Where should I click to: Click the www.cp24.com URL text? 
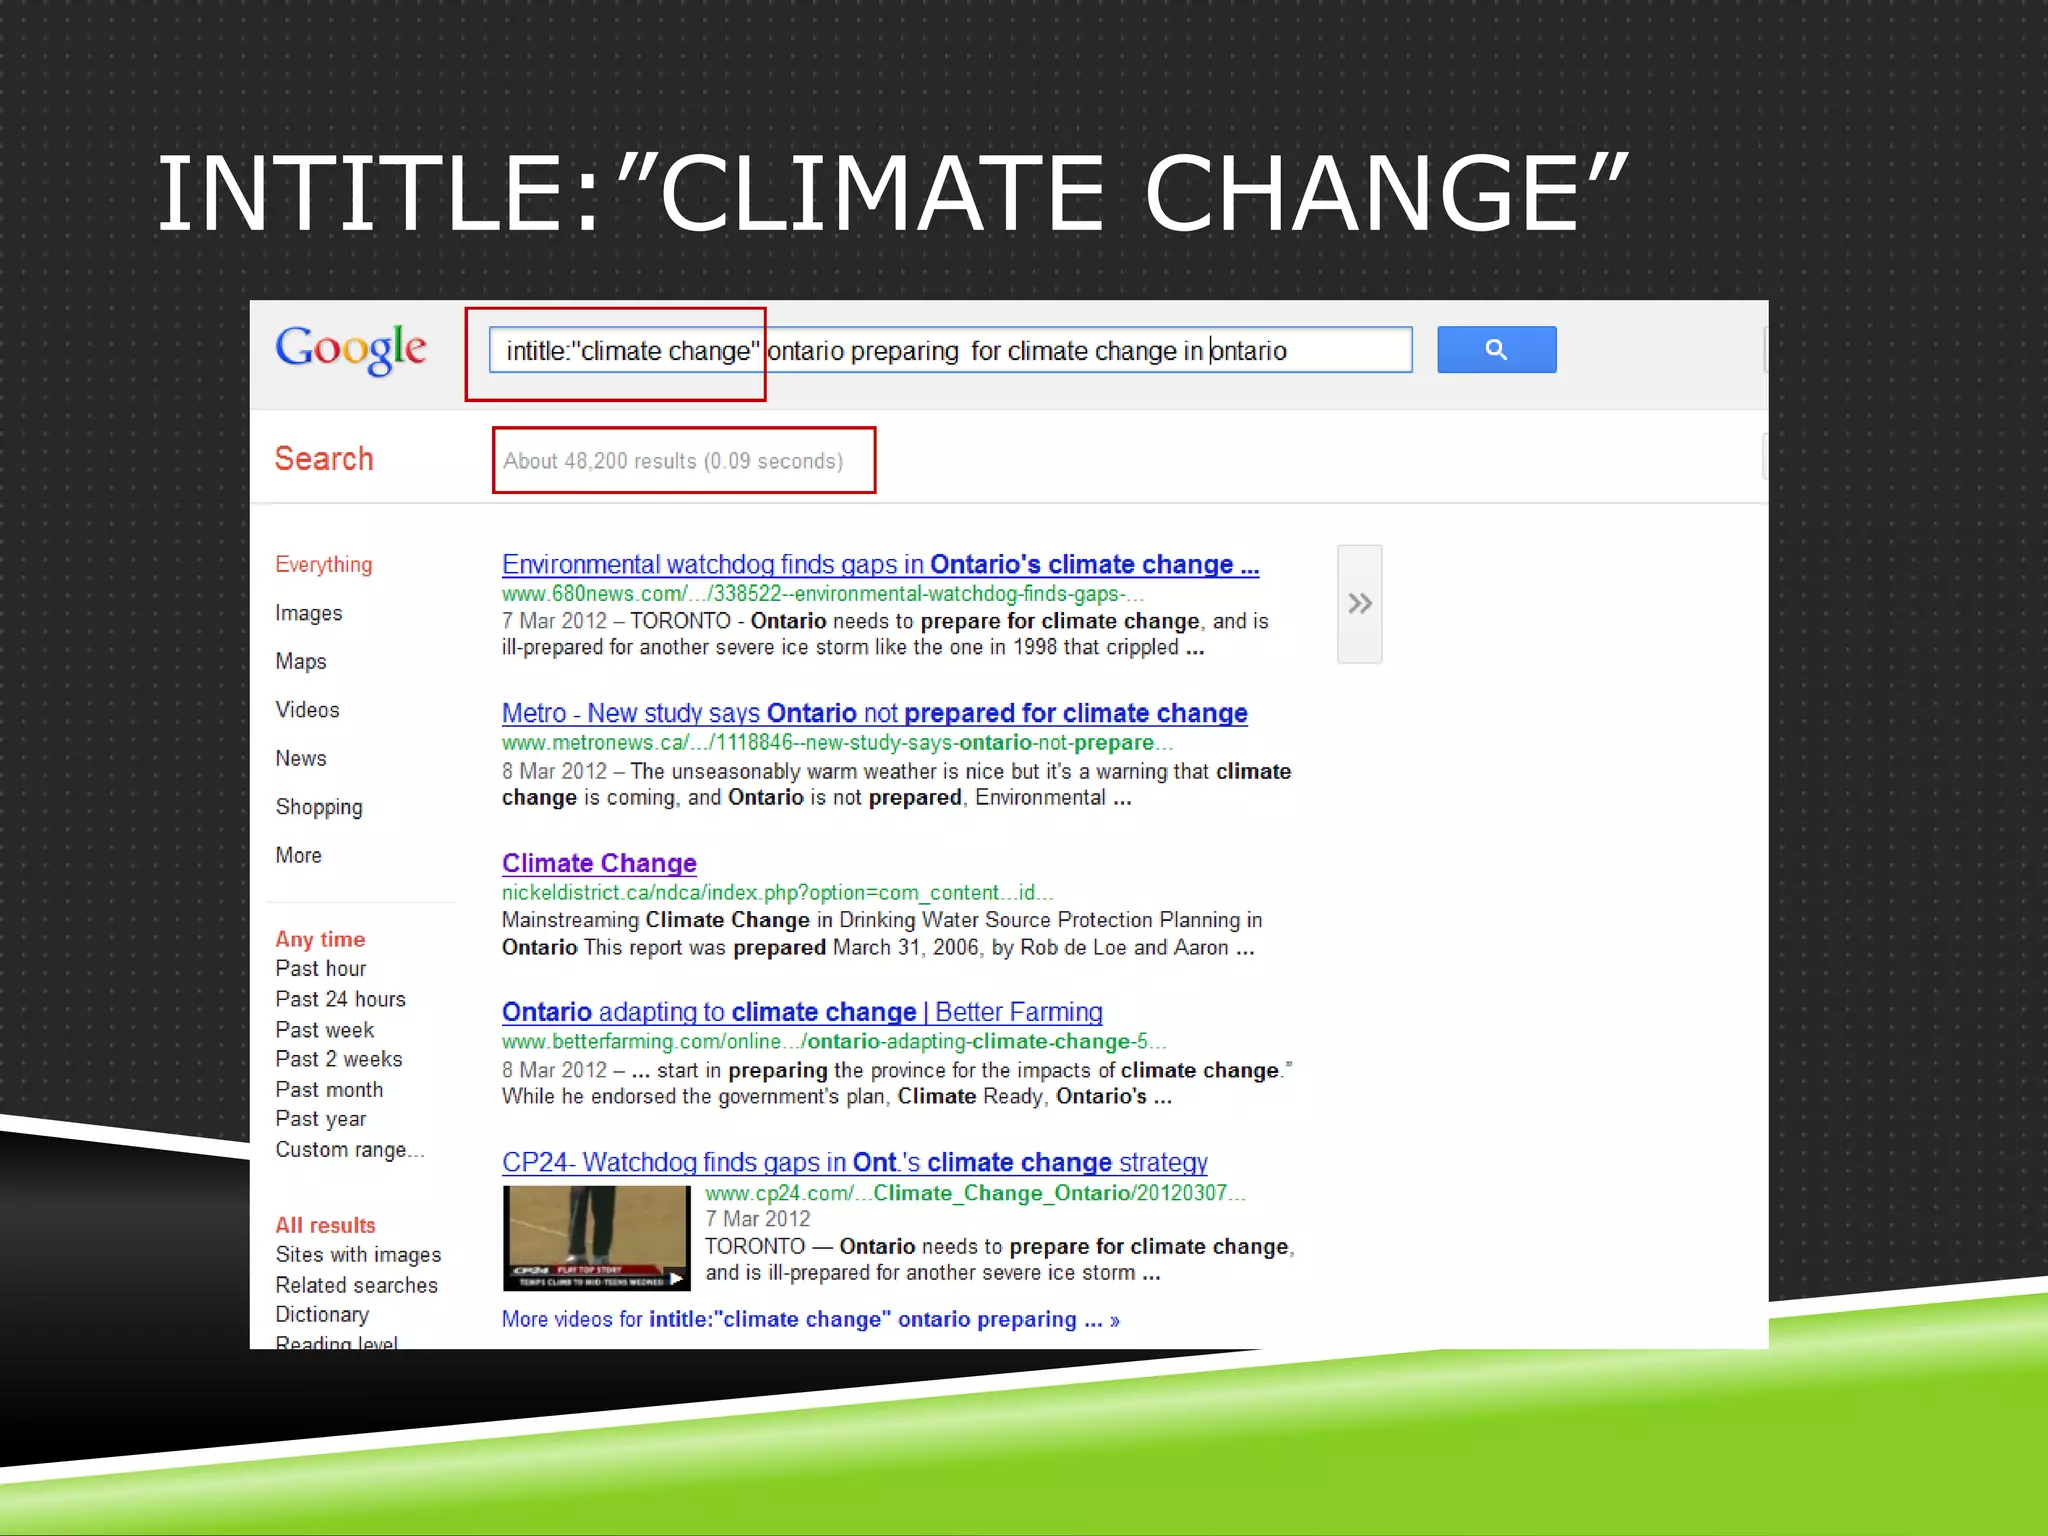[x=975, y=1194]
